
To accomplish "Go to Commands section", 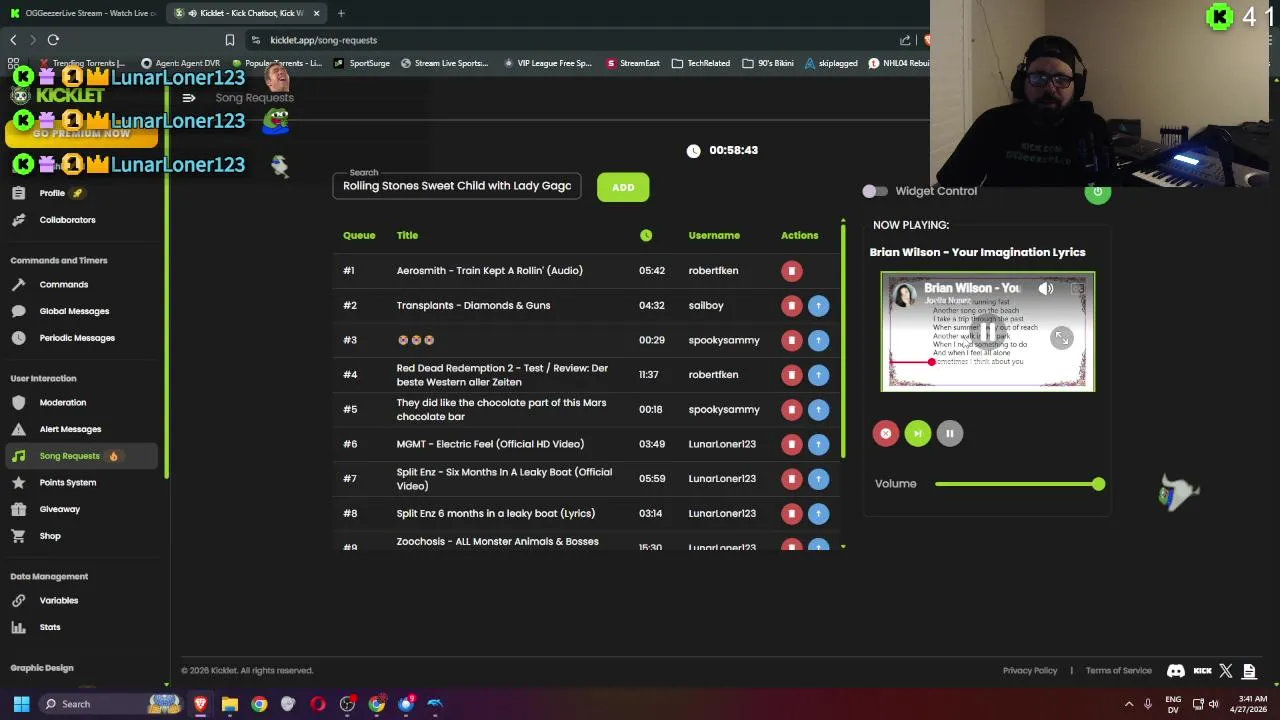I will 63,285.
